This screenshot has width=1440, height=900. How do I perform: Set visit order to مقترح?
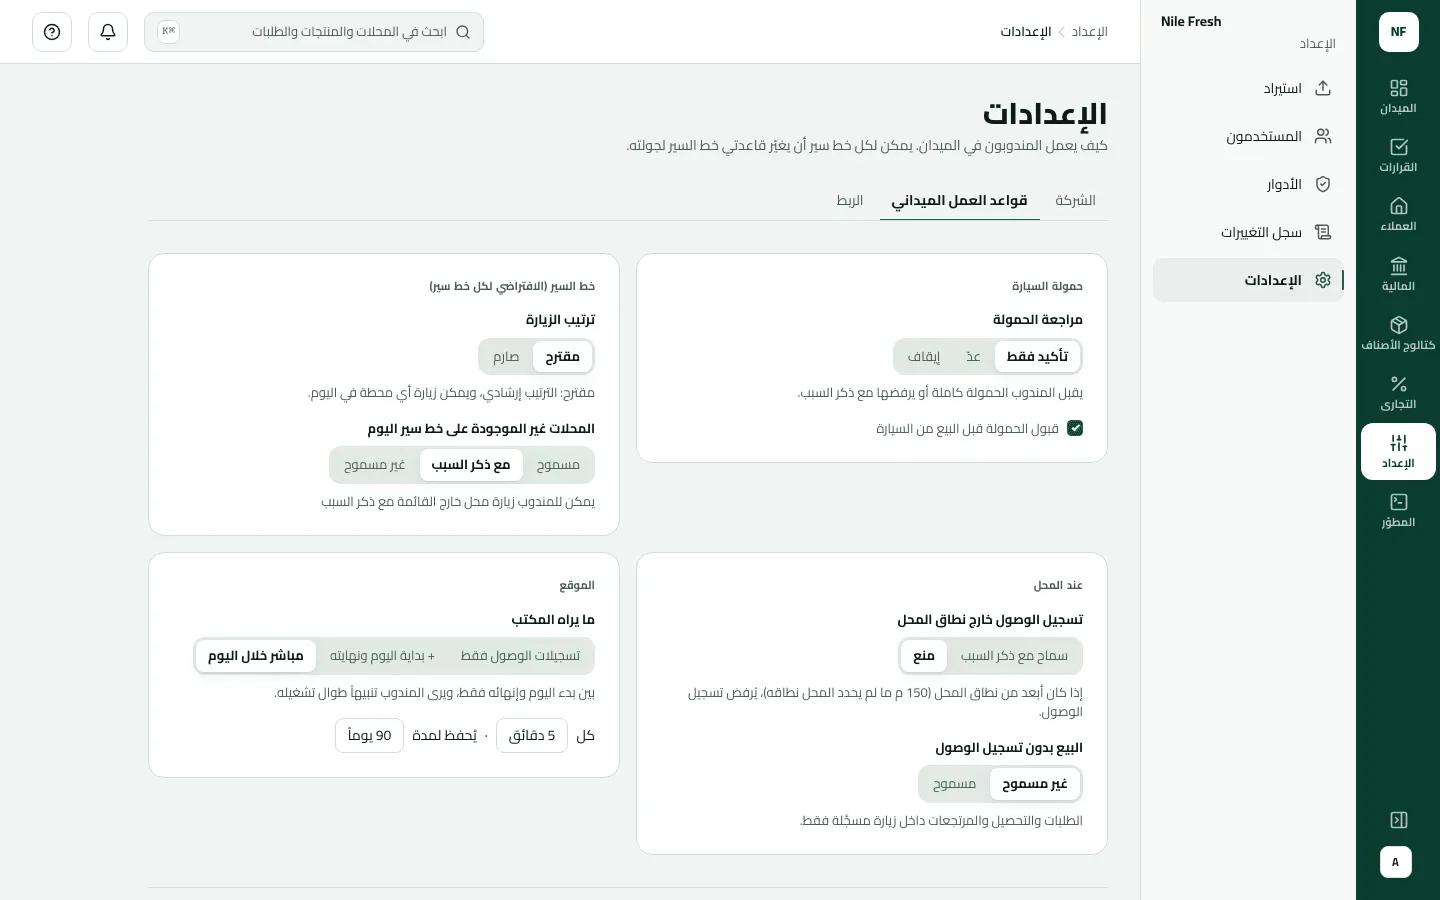[x=562, y=357]
